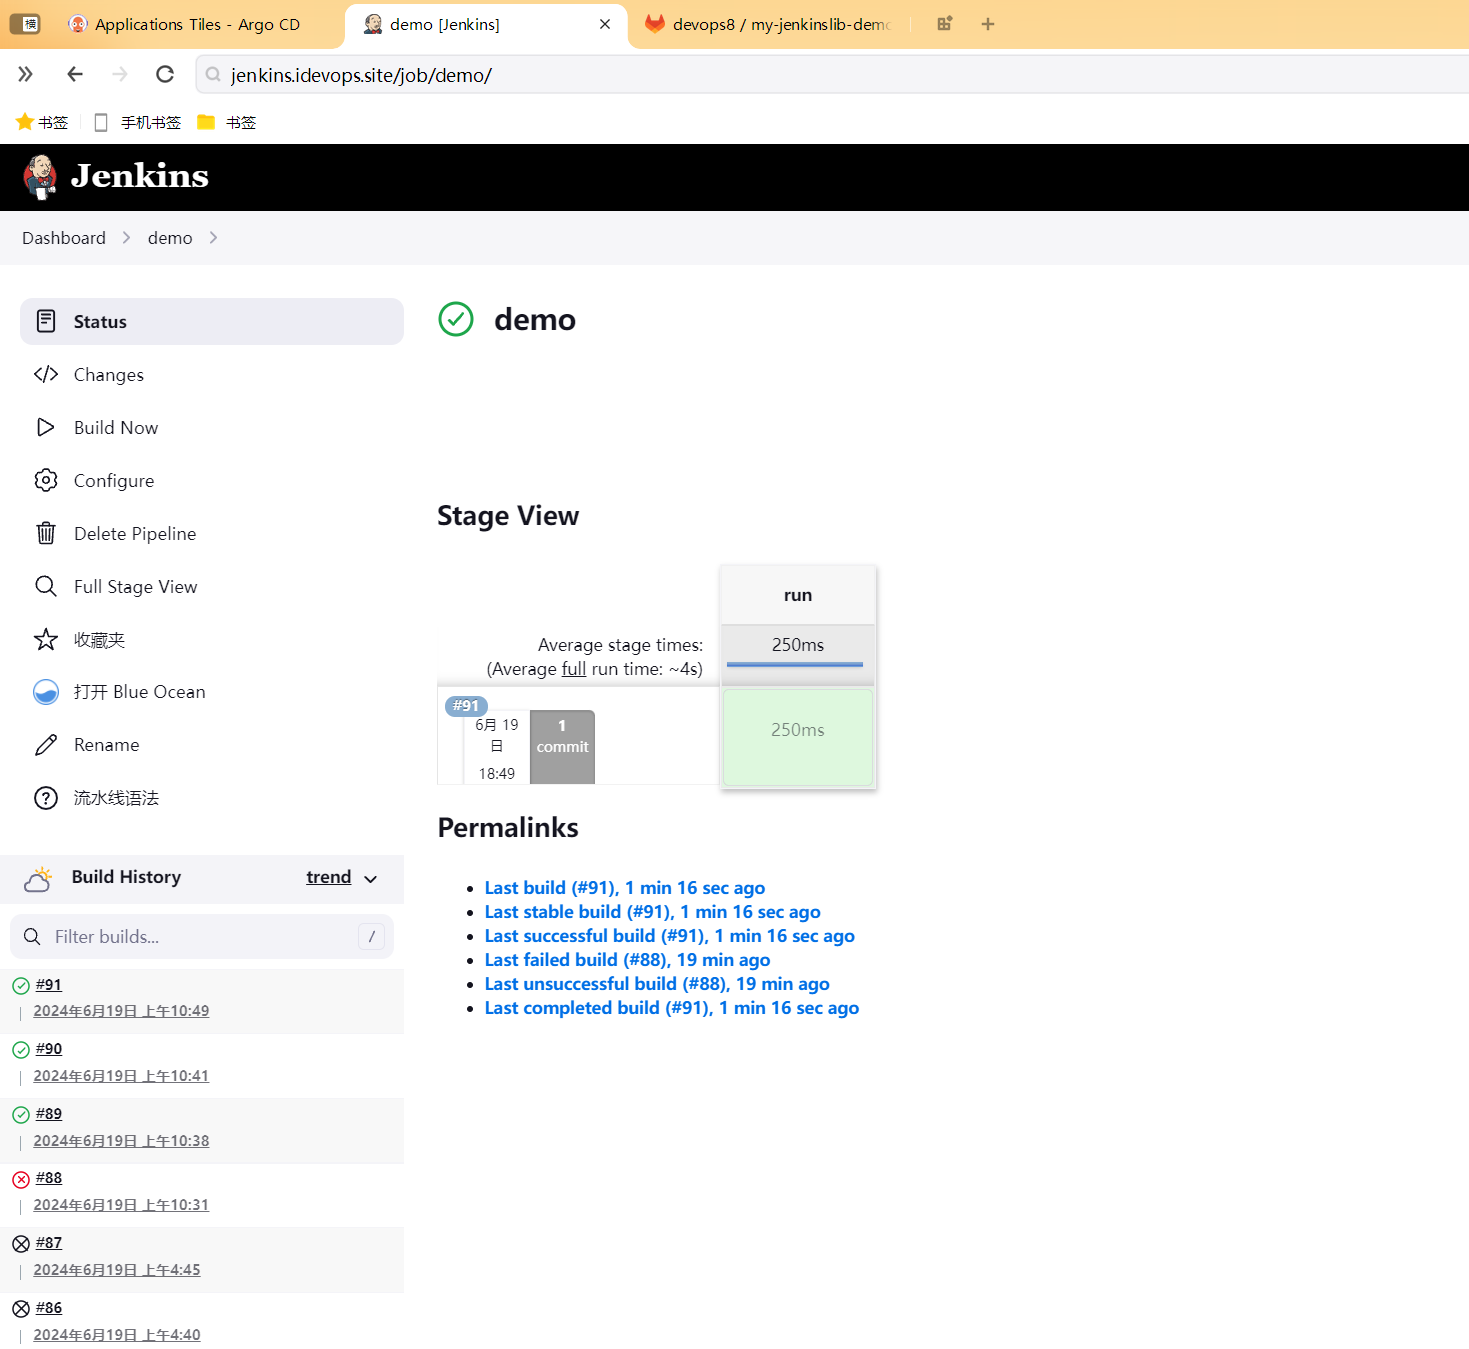The height and width of the screenshot is (1349, 1469).
Task: Open the 手机书签 bookmarks folder
Action: 138,122
